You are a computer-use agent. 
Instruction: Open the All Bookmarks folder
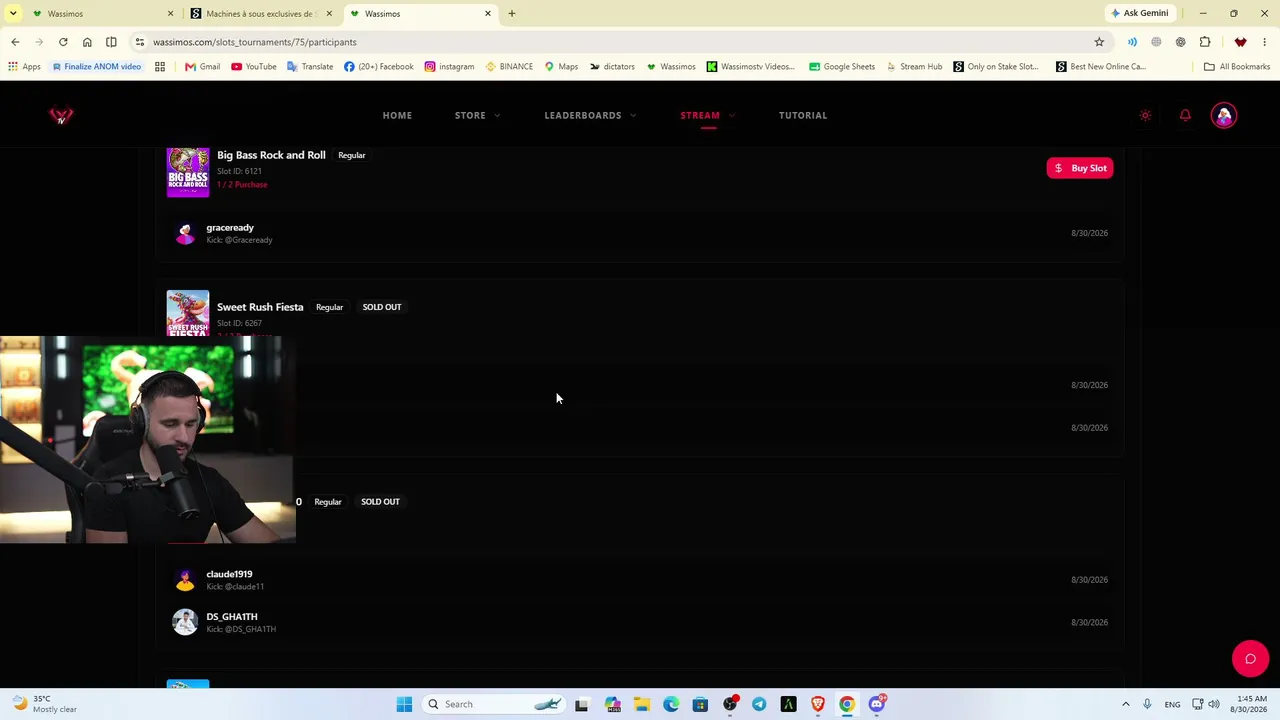[x=1237, y=67]
